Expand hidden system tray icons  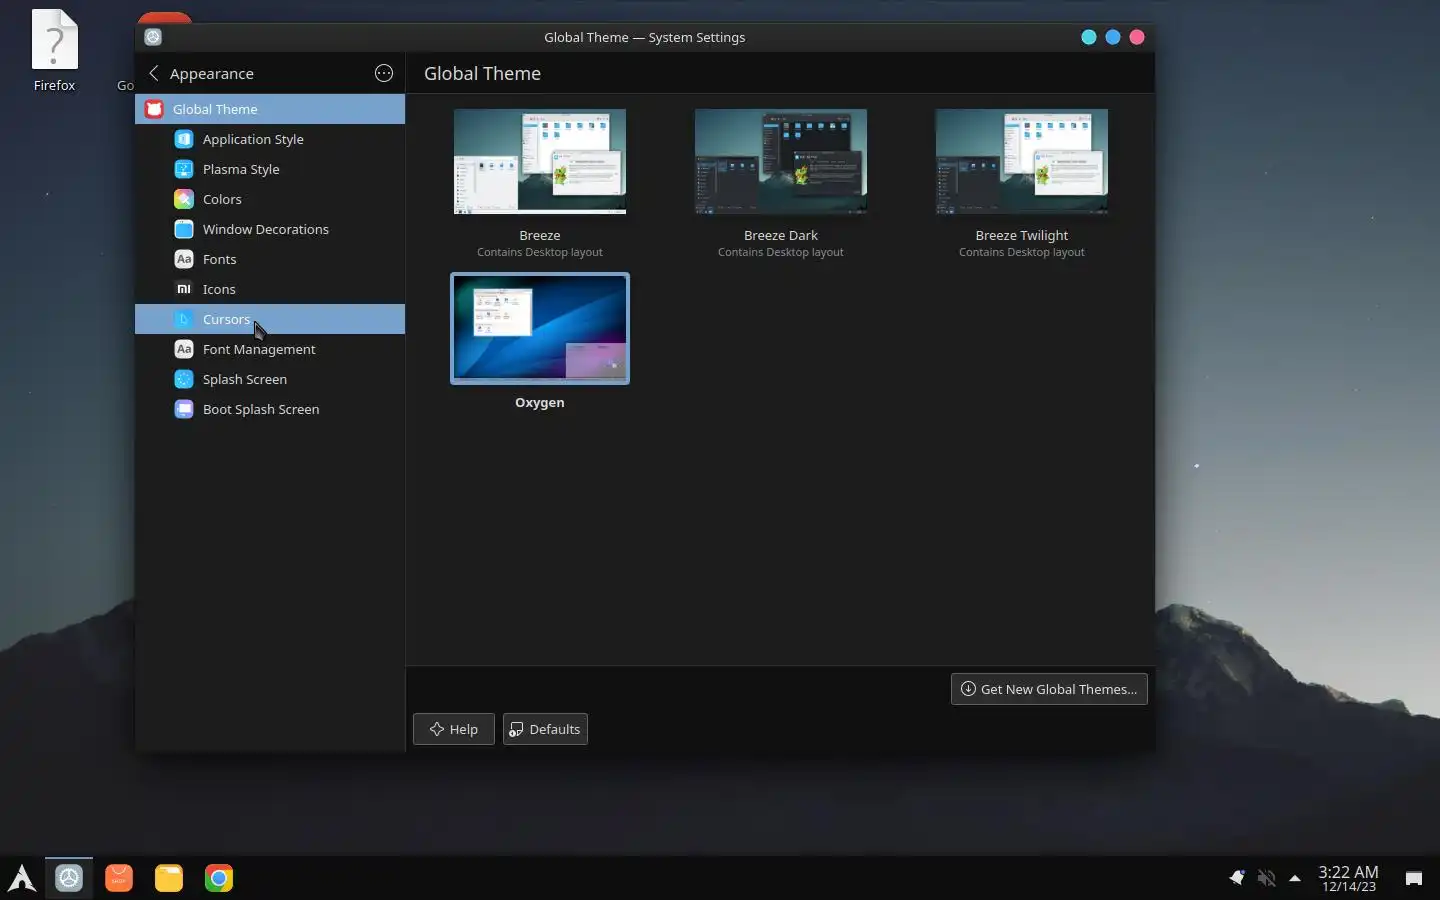(x=1295, y=878)
